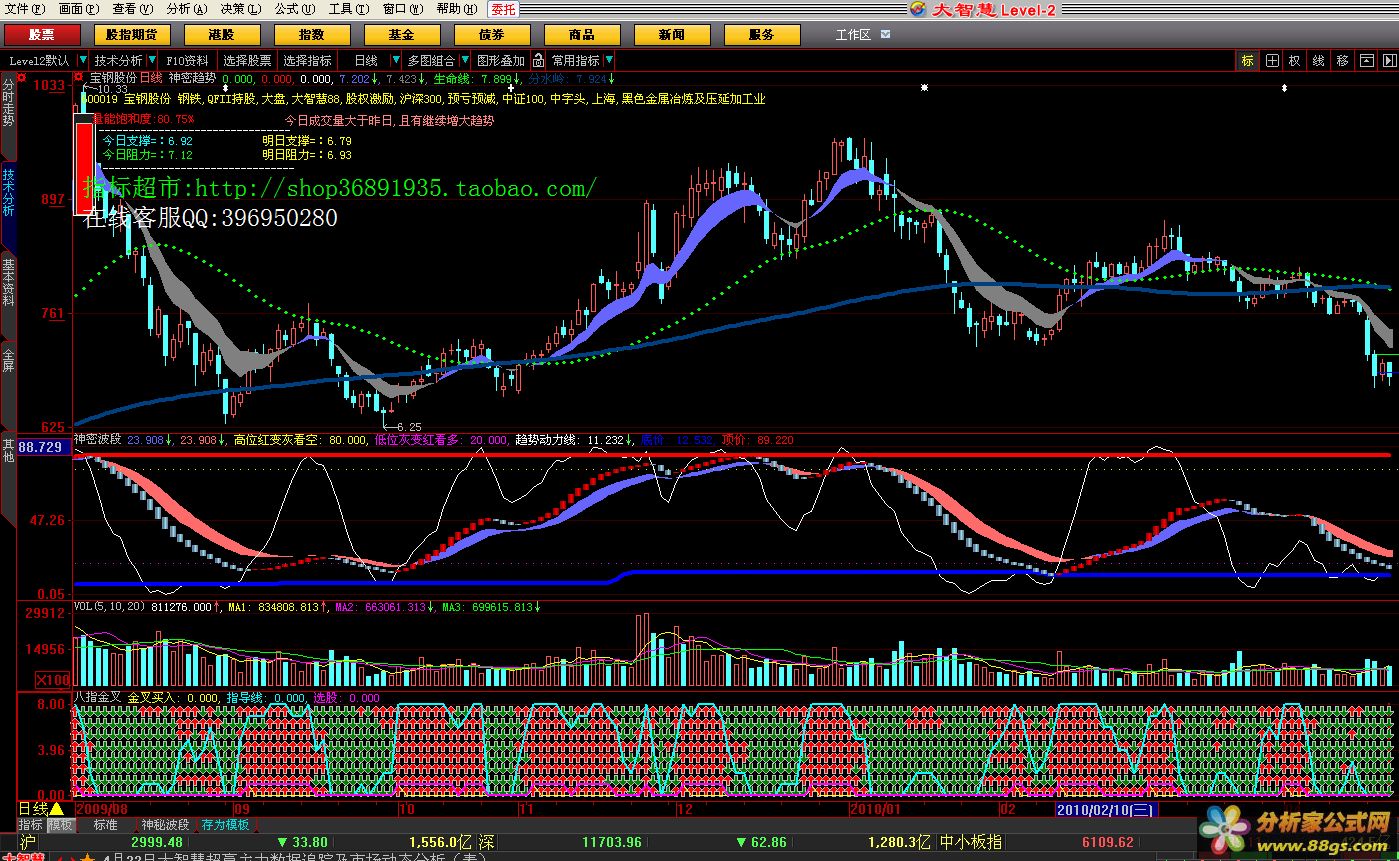Screen dimensions: 1399x861
Task: Click the crosshair grid icon in chart toolbar
Action: pos(1271,61)
